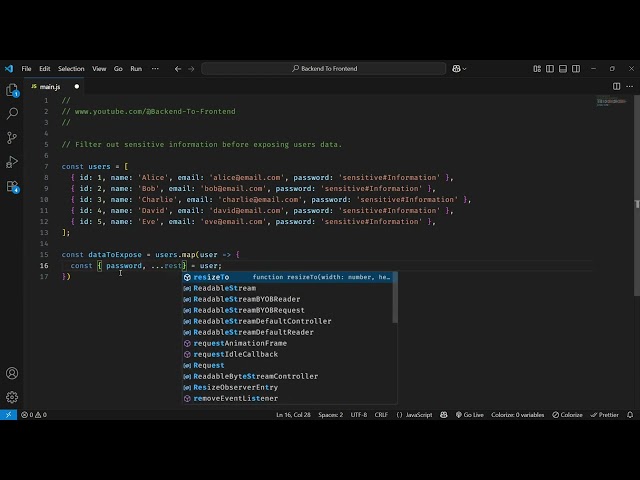This screenshot has width=640, height=480.
Task: Expand hidden menus with the ellipsis
Action: 155,69
